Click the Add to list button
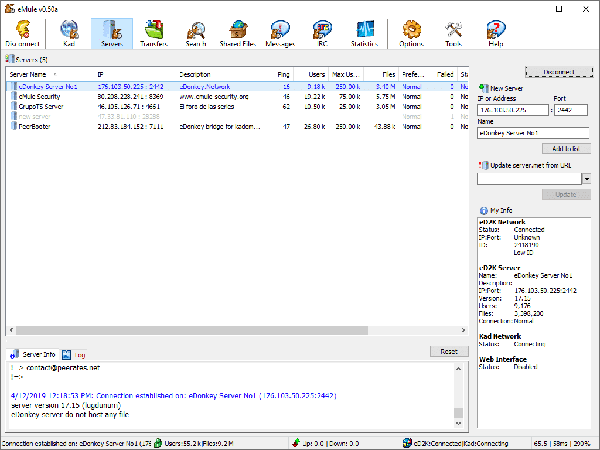 (566, 148)
